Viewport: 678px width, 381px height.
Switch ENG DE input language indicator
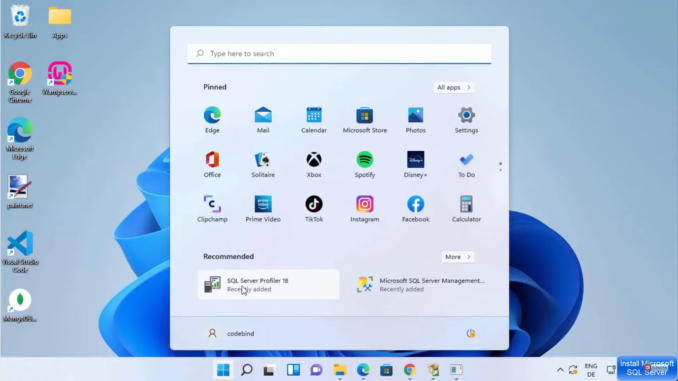pos(591,370)
